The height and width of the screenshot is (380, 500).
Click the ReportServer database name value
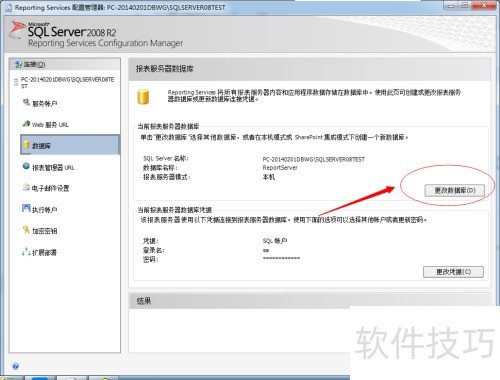point(280,168)
